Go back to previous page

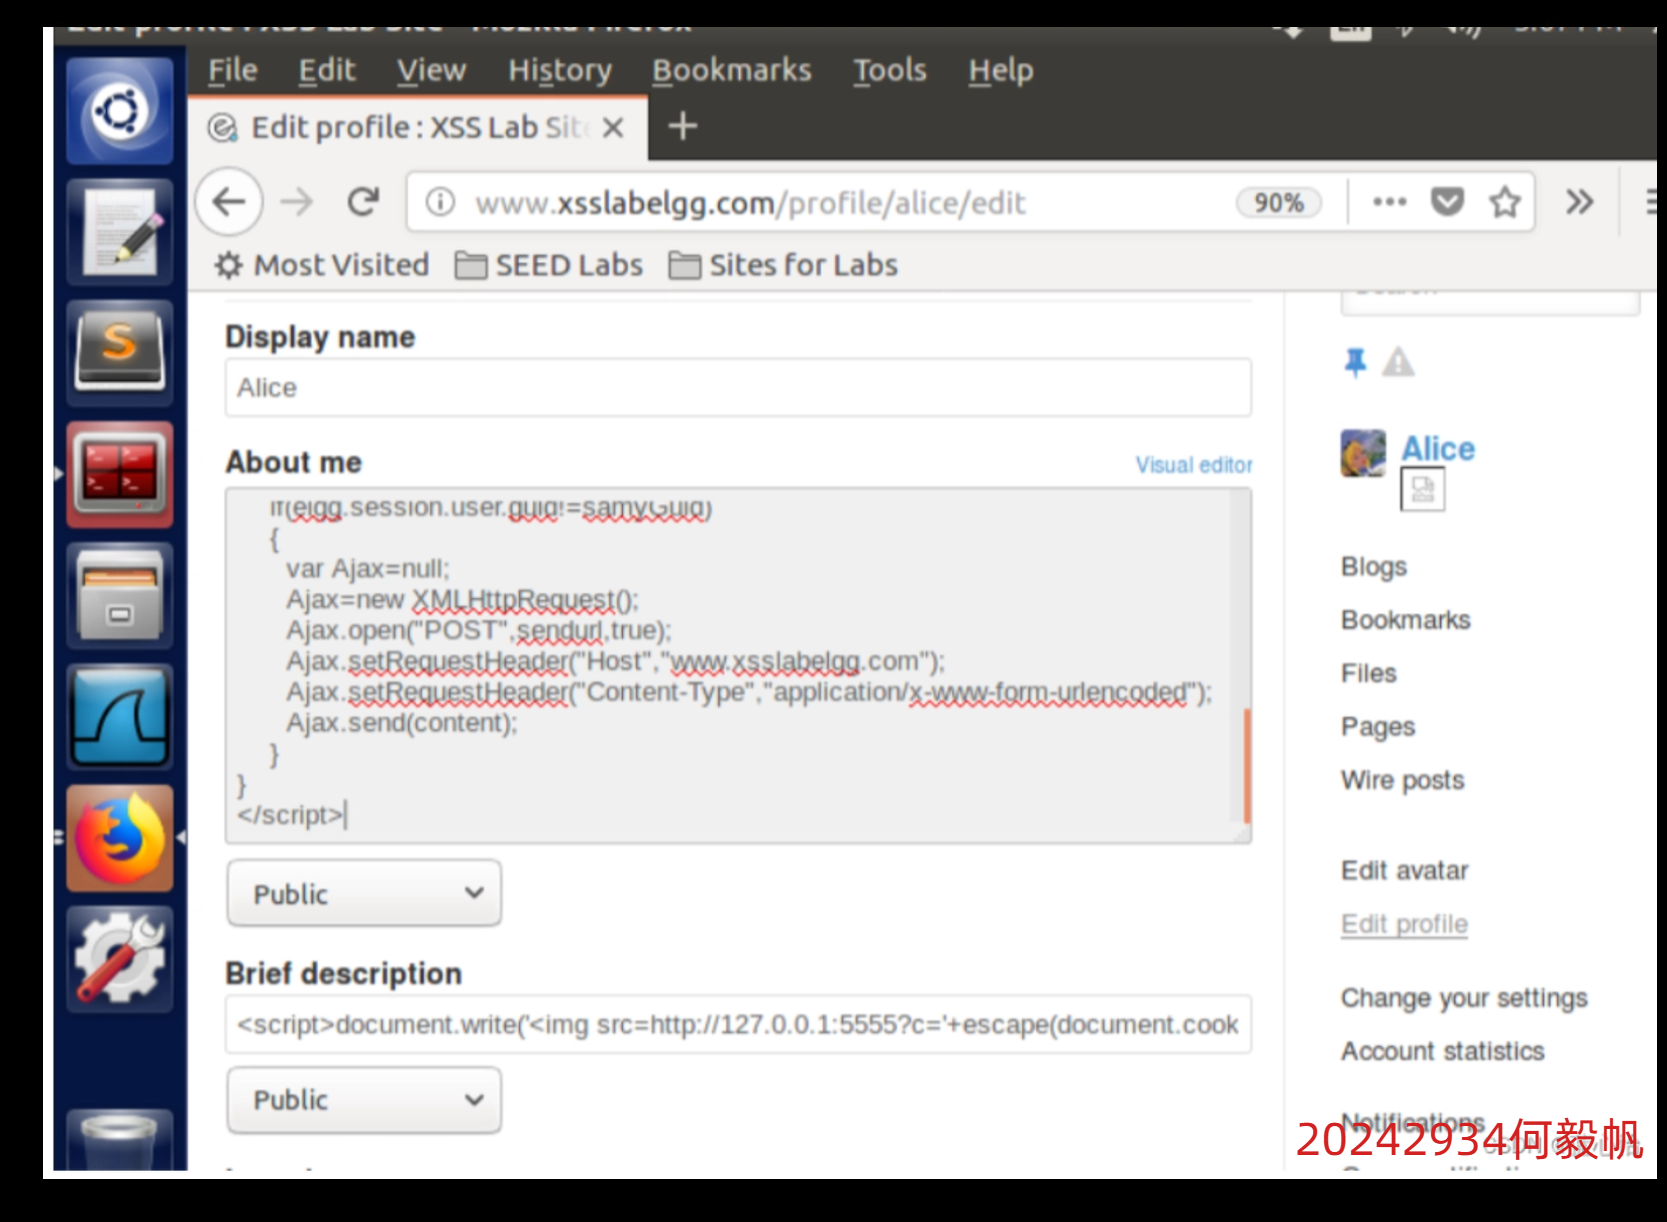point(229,202)
